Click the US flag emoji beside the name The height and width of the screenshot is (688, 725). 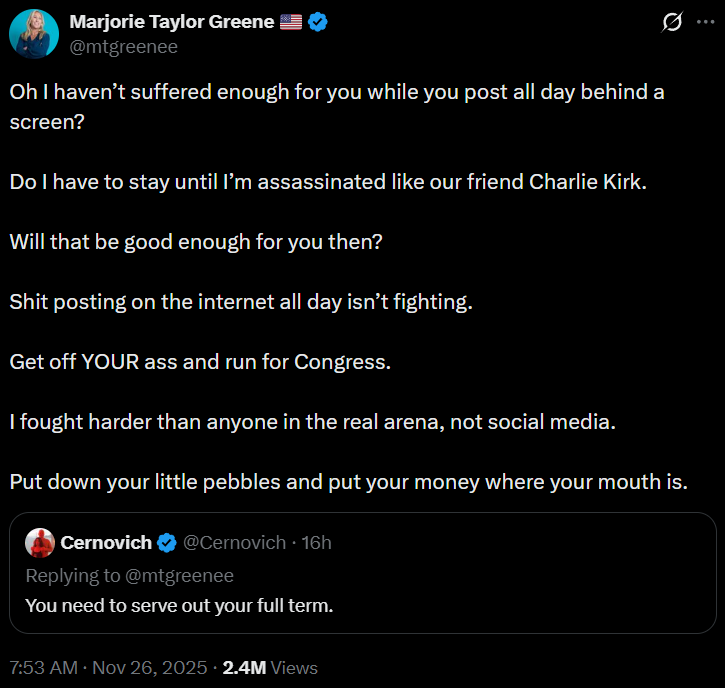pyautogui.click(x=291, y=23)
